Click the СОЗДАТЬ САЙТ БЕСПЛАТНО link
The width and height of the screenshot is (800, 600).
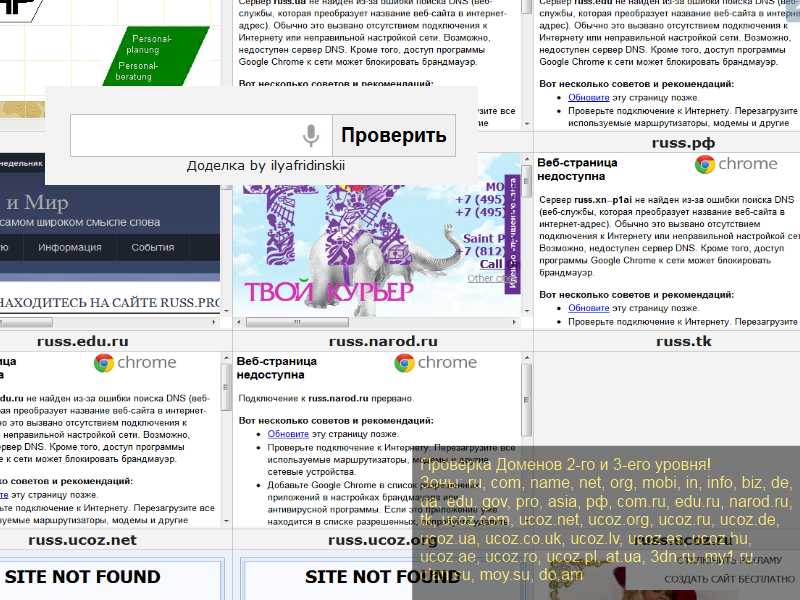pyautogui.click(x=729, y=580)
